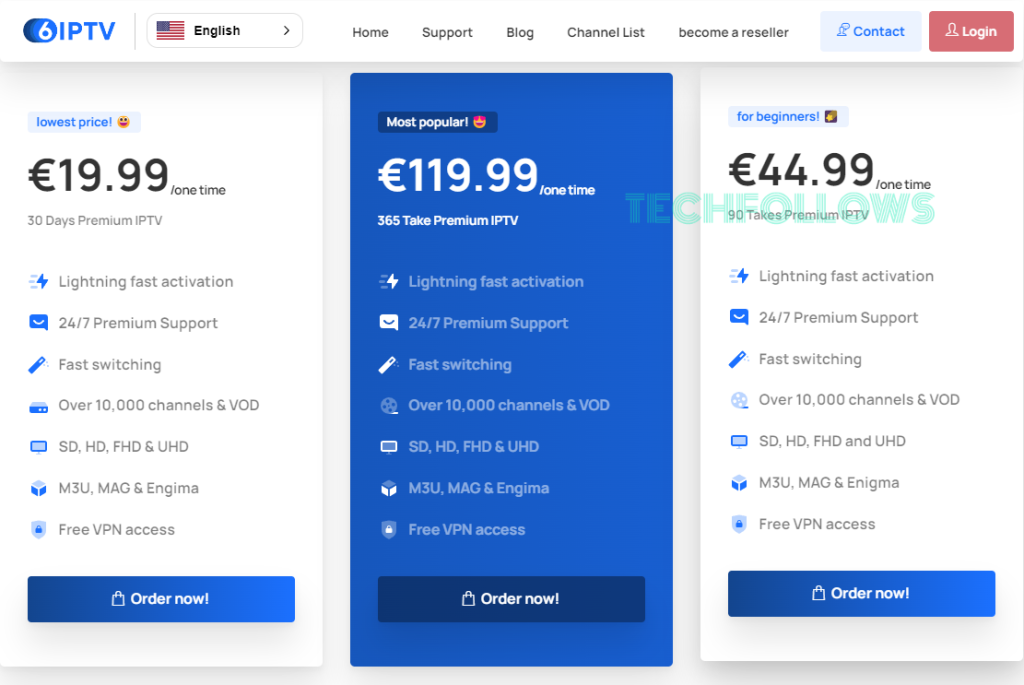The width and height of the screenshot is (1024, 685).
Task: Click lightning icon in €44.99 plan
Action: click(x=739, y=276)
